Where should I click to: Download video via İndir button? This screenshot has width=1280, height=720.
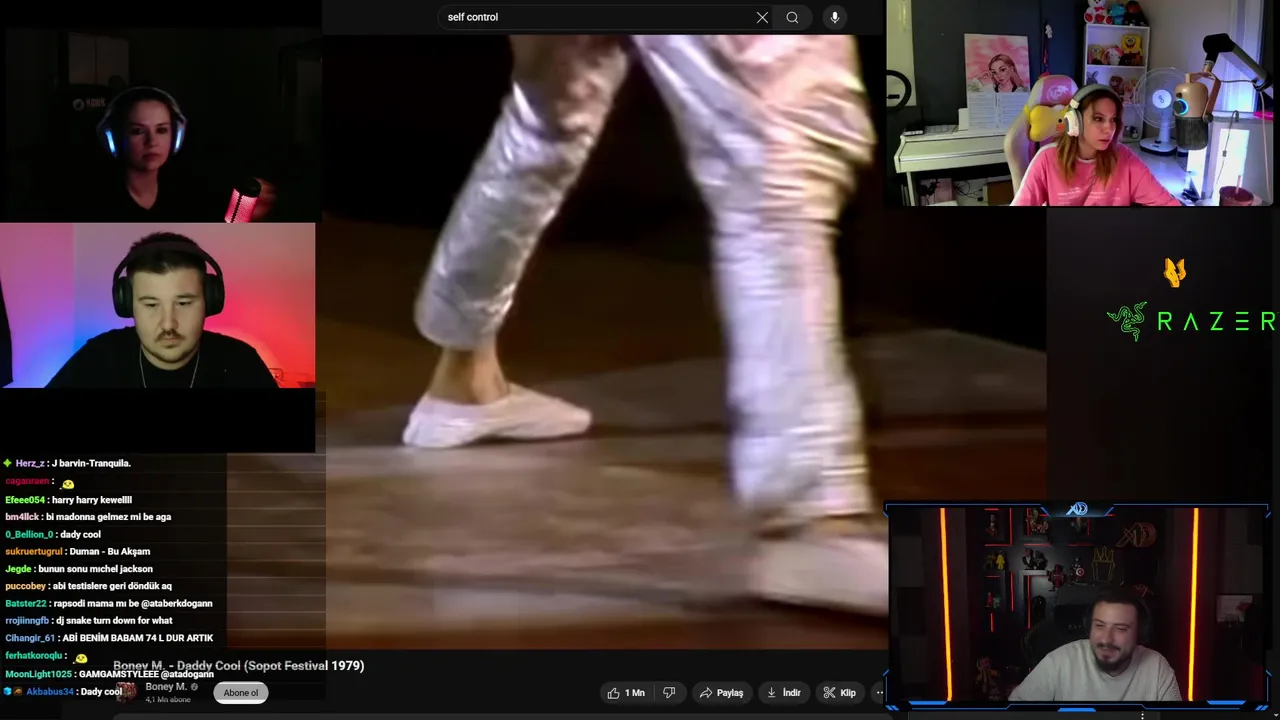(x=783, y=693)
